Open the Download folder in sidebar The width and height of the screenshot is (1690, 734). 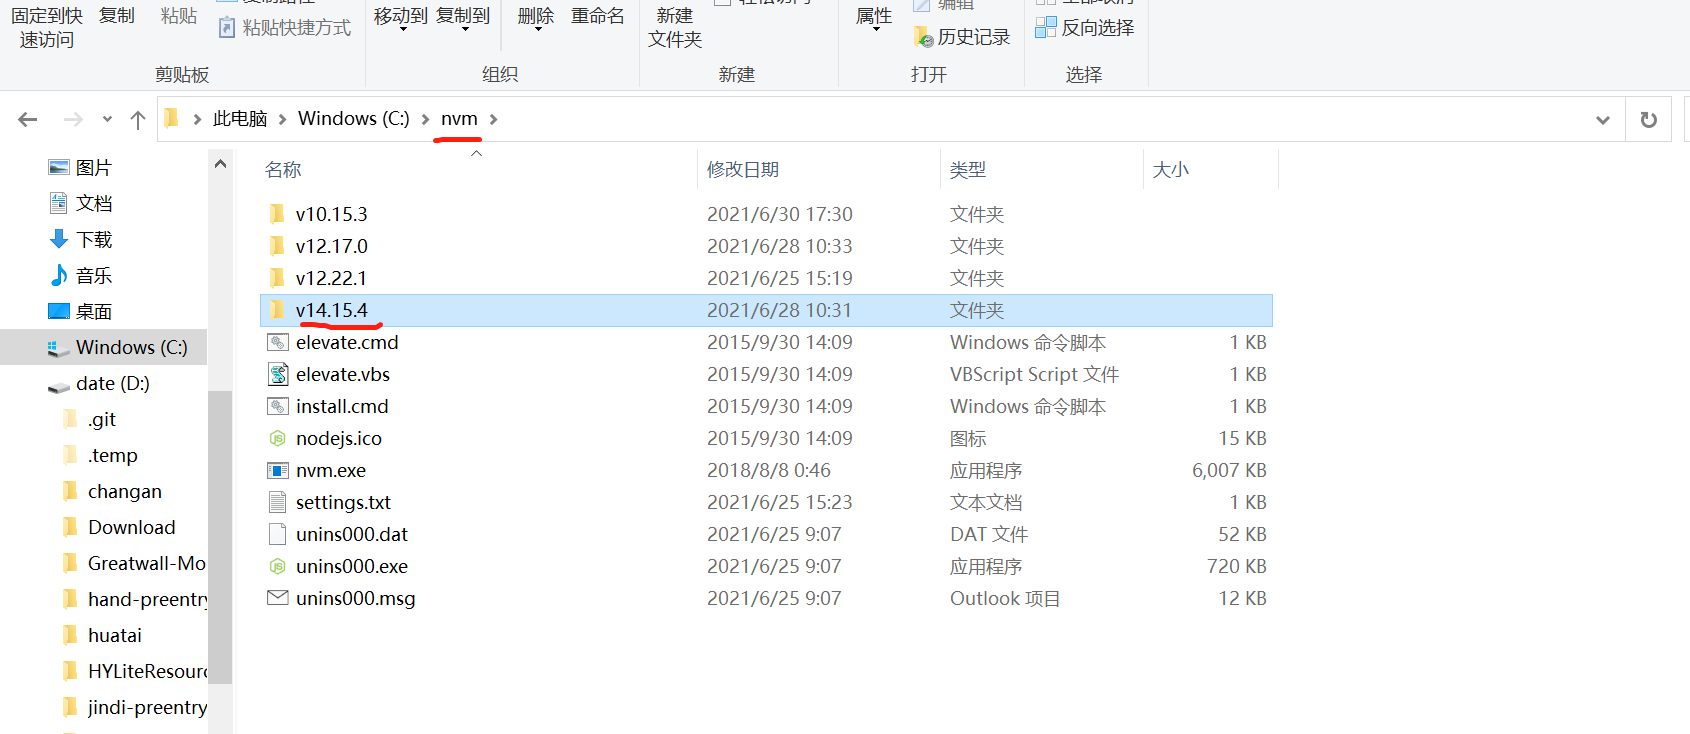pos(118,527)
